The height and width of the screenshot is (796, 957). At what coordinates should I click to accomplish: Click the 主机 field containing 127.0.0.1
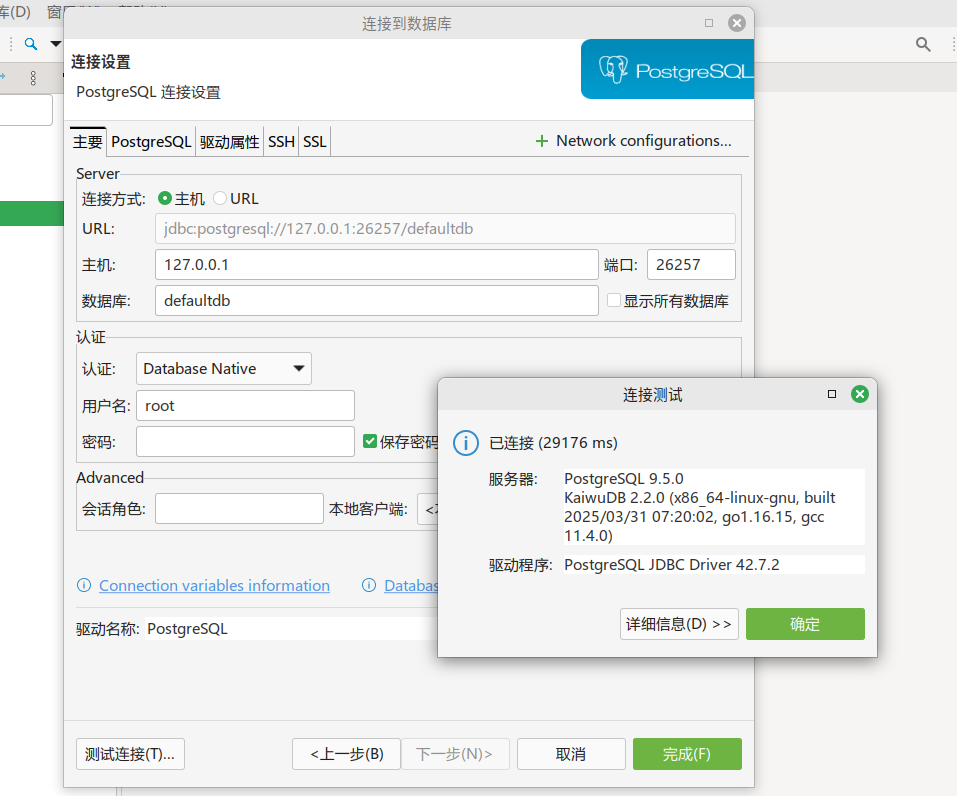point(377,264)
